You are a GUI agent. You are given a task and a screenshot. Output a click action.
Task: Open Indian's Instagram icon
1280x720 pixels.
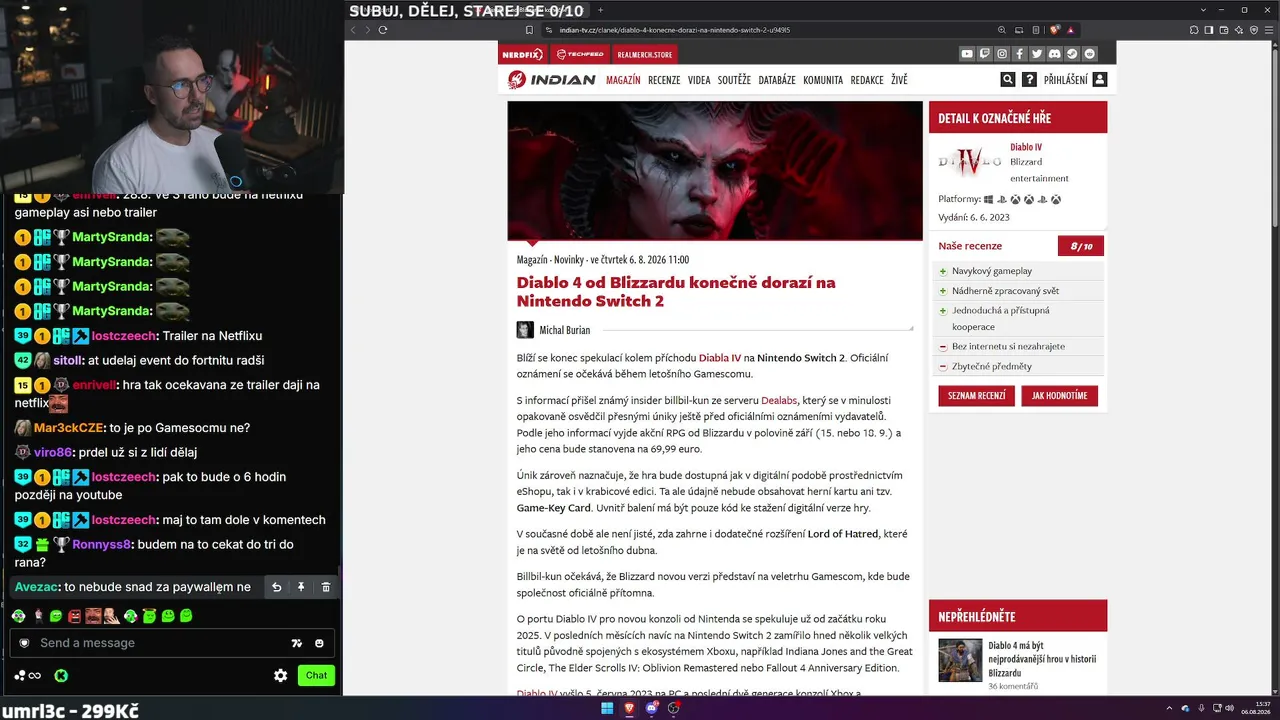1002,54
